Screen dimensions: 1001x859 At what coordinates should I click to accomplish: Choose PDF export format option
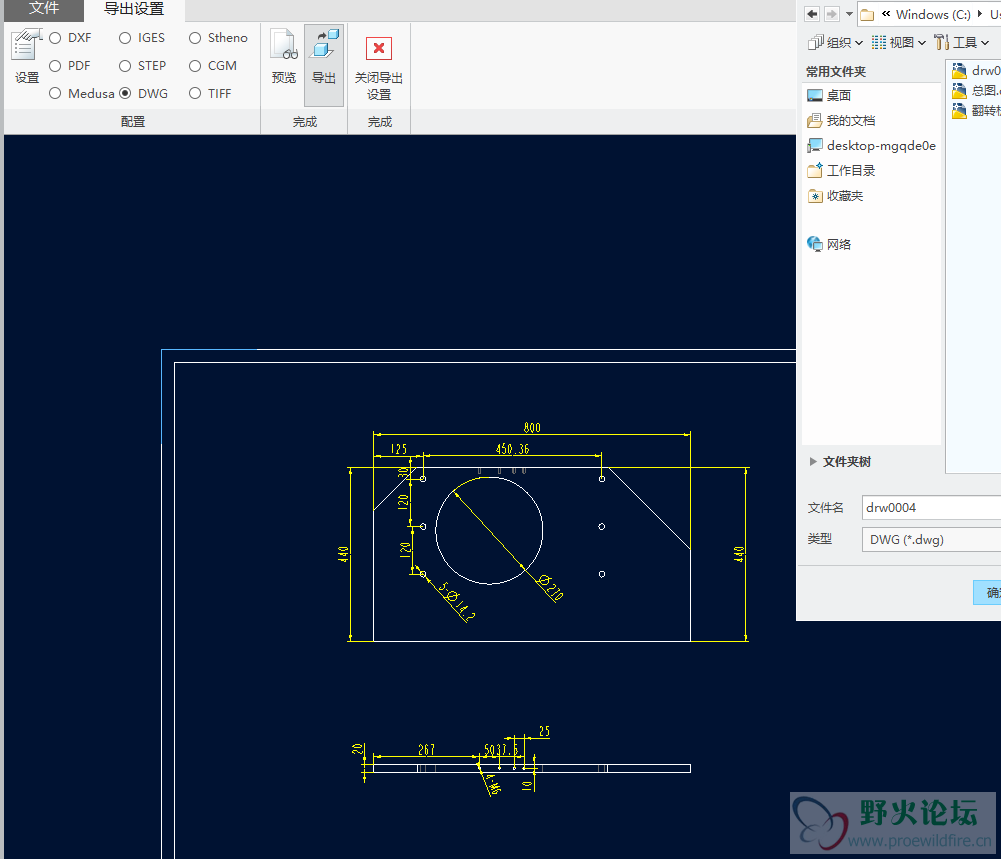point(56,66)
